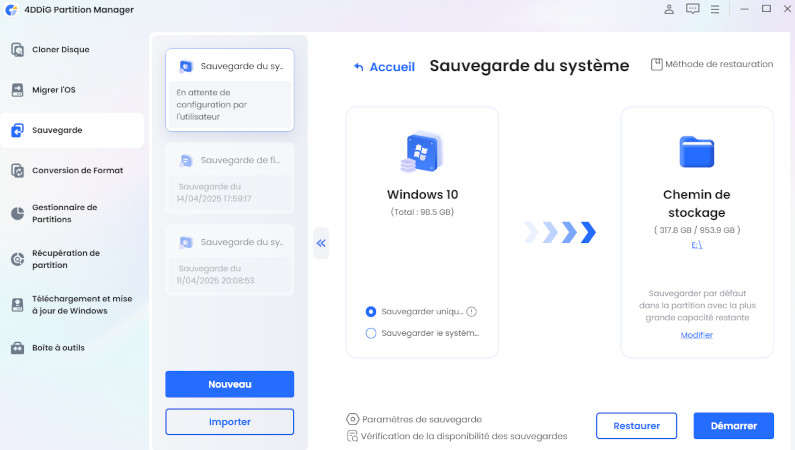
Task: Click the file backup task icon
Action: 186,161
